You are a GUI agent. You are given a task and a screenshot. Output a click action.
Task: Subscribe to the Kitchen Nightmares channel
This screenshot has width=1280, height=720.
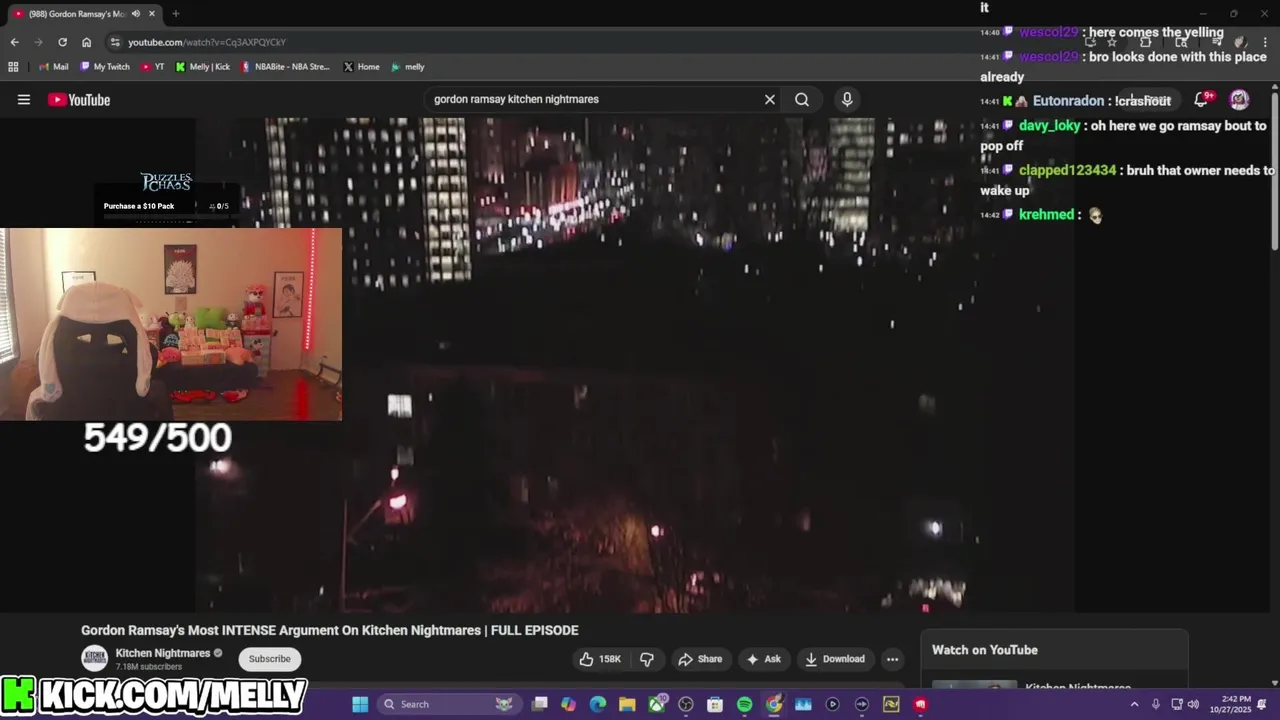tap(269, 659)
